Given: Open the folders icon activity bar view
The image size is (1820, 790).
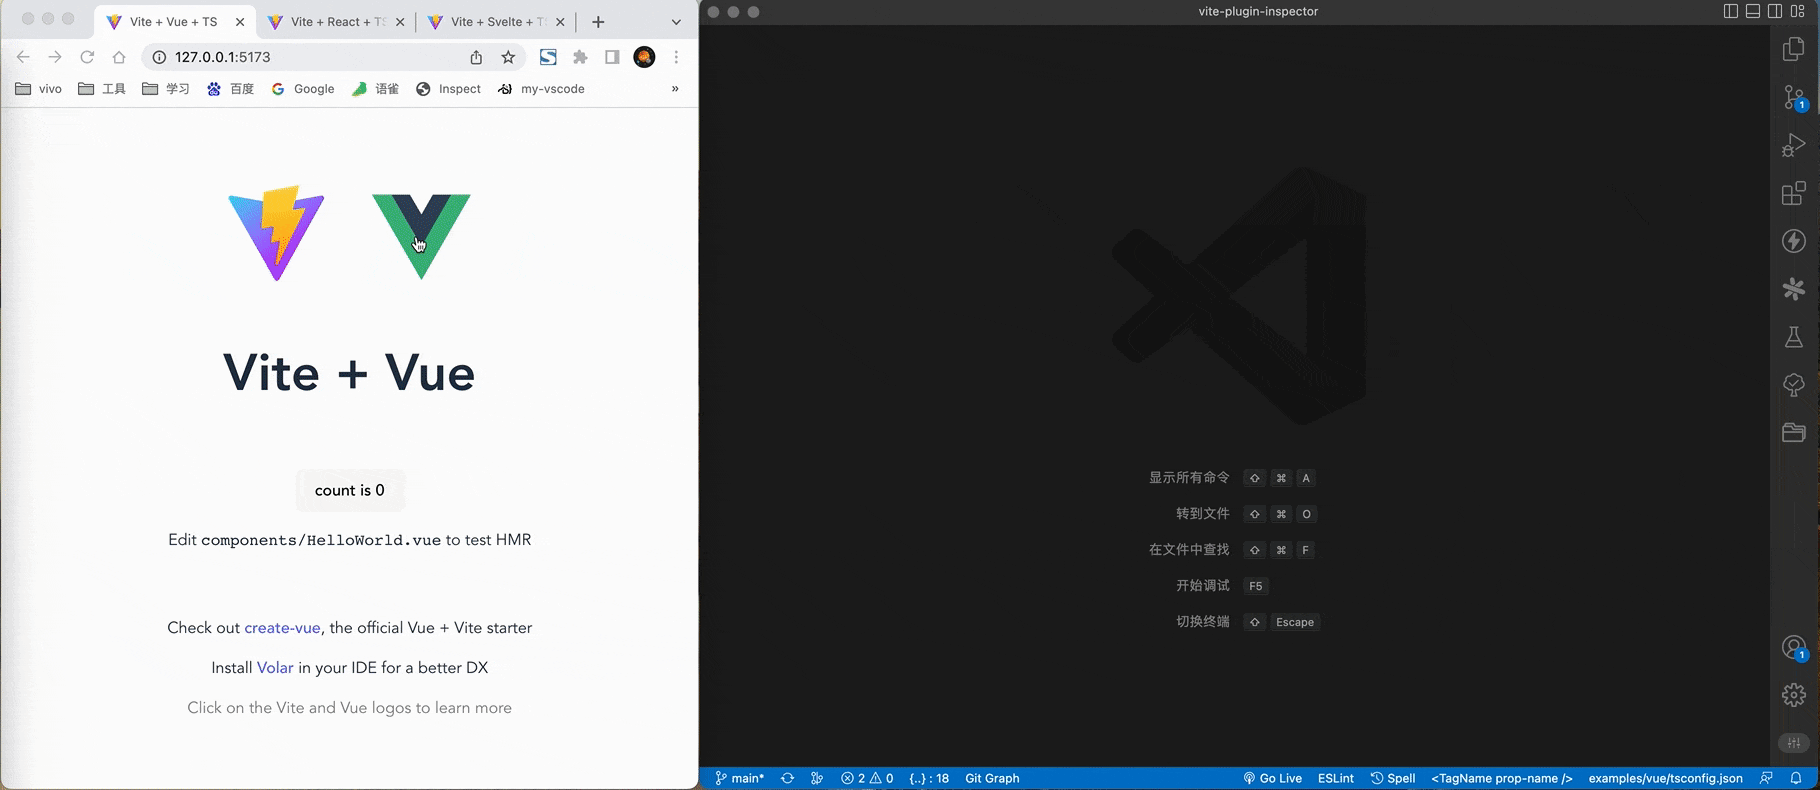Looking at the screenshot, I should [1794, 432].
